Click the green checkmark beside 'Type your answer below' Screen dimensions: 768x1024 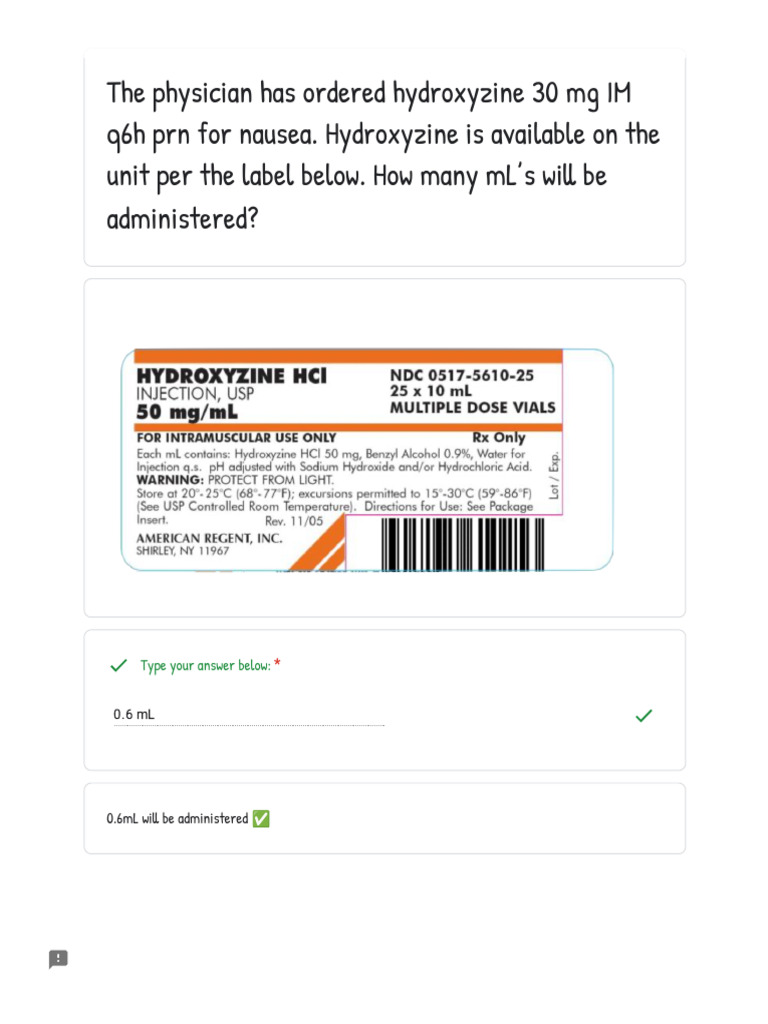click(x=118, y=665)
